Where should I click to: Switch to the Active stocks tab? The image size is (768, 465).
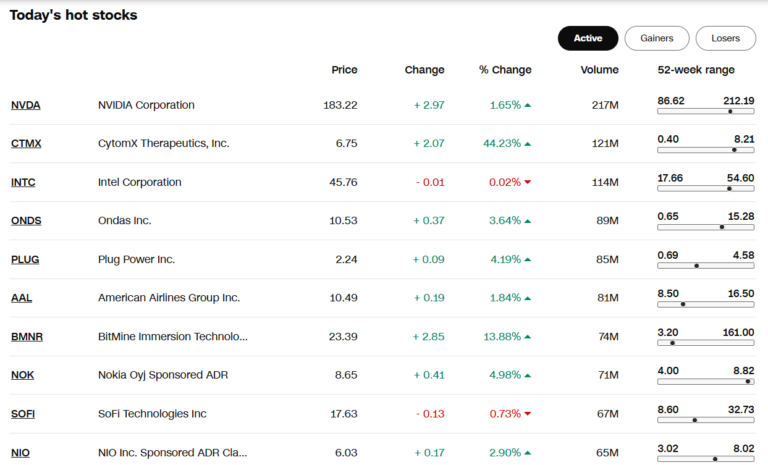tap(588, 38)
